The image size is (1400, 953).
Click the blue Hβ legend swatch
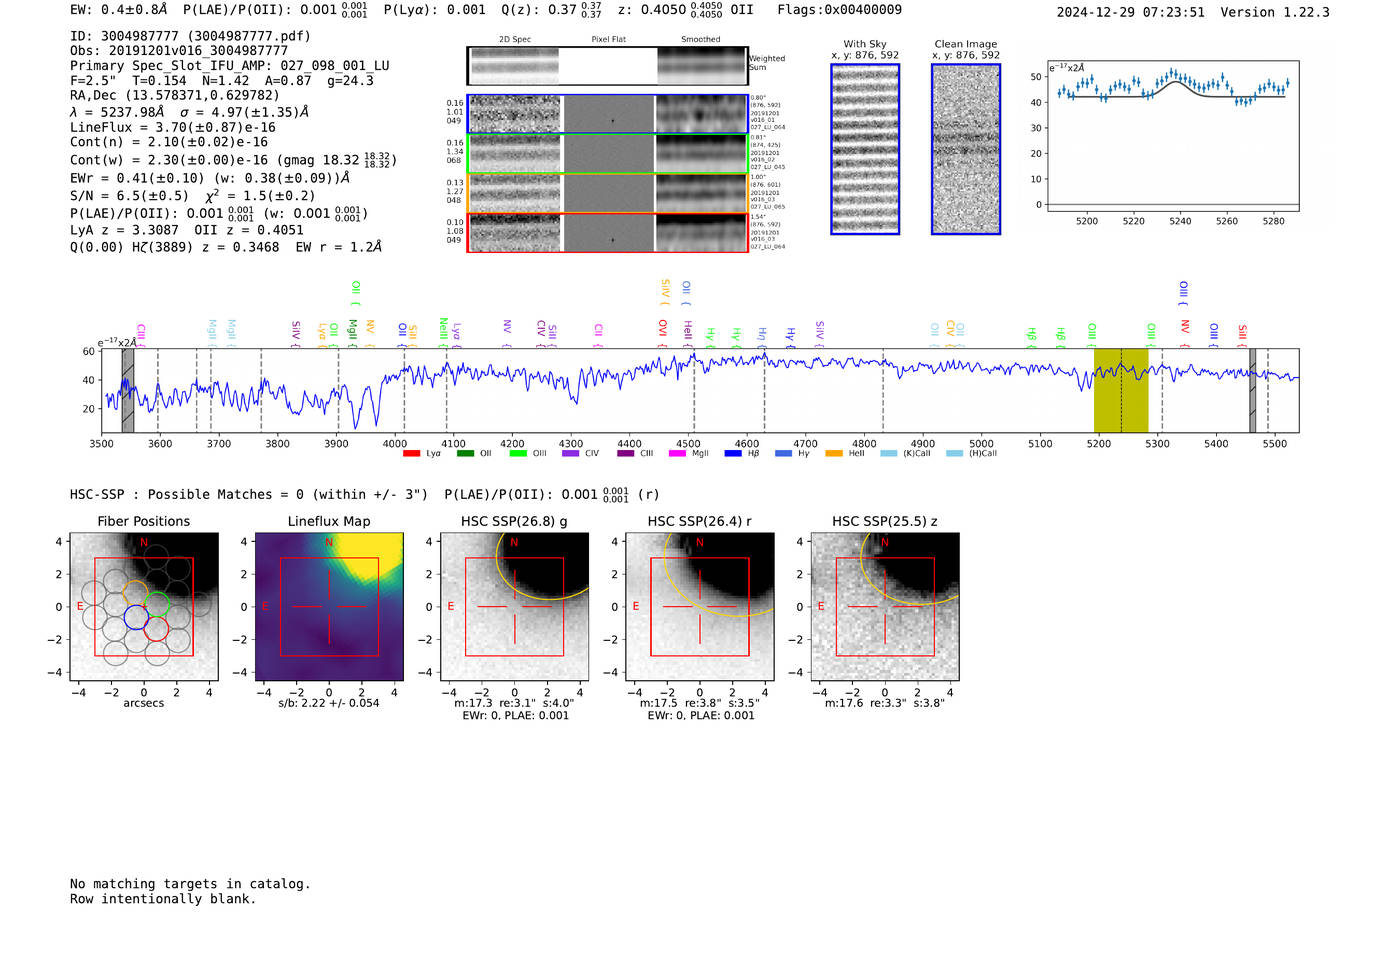[x=733, y=454]
